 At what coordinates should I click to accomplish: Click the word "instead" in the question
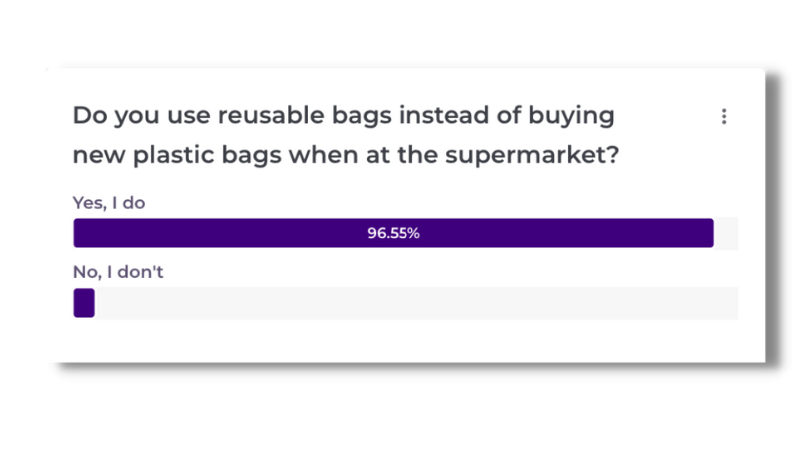[x=444, y=115]
